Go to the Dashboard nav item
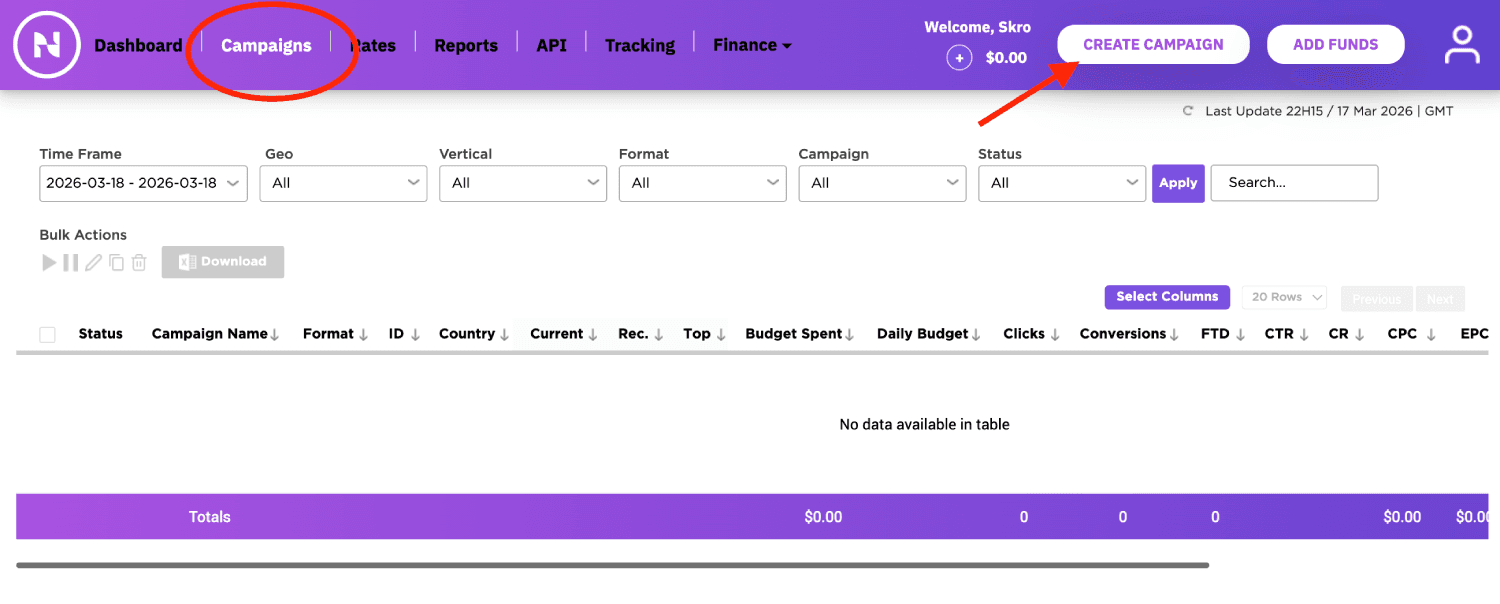Screen dimensions: 1500x604 coord(138,45)
